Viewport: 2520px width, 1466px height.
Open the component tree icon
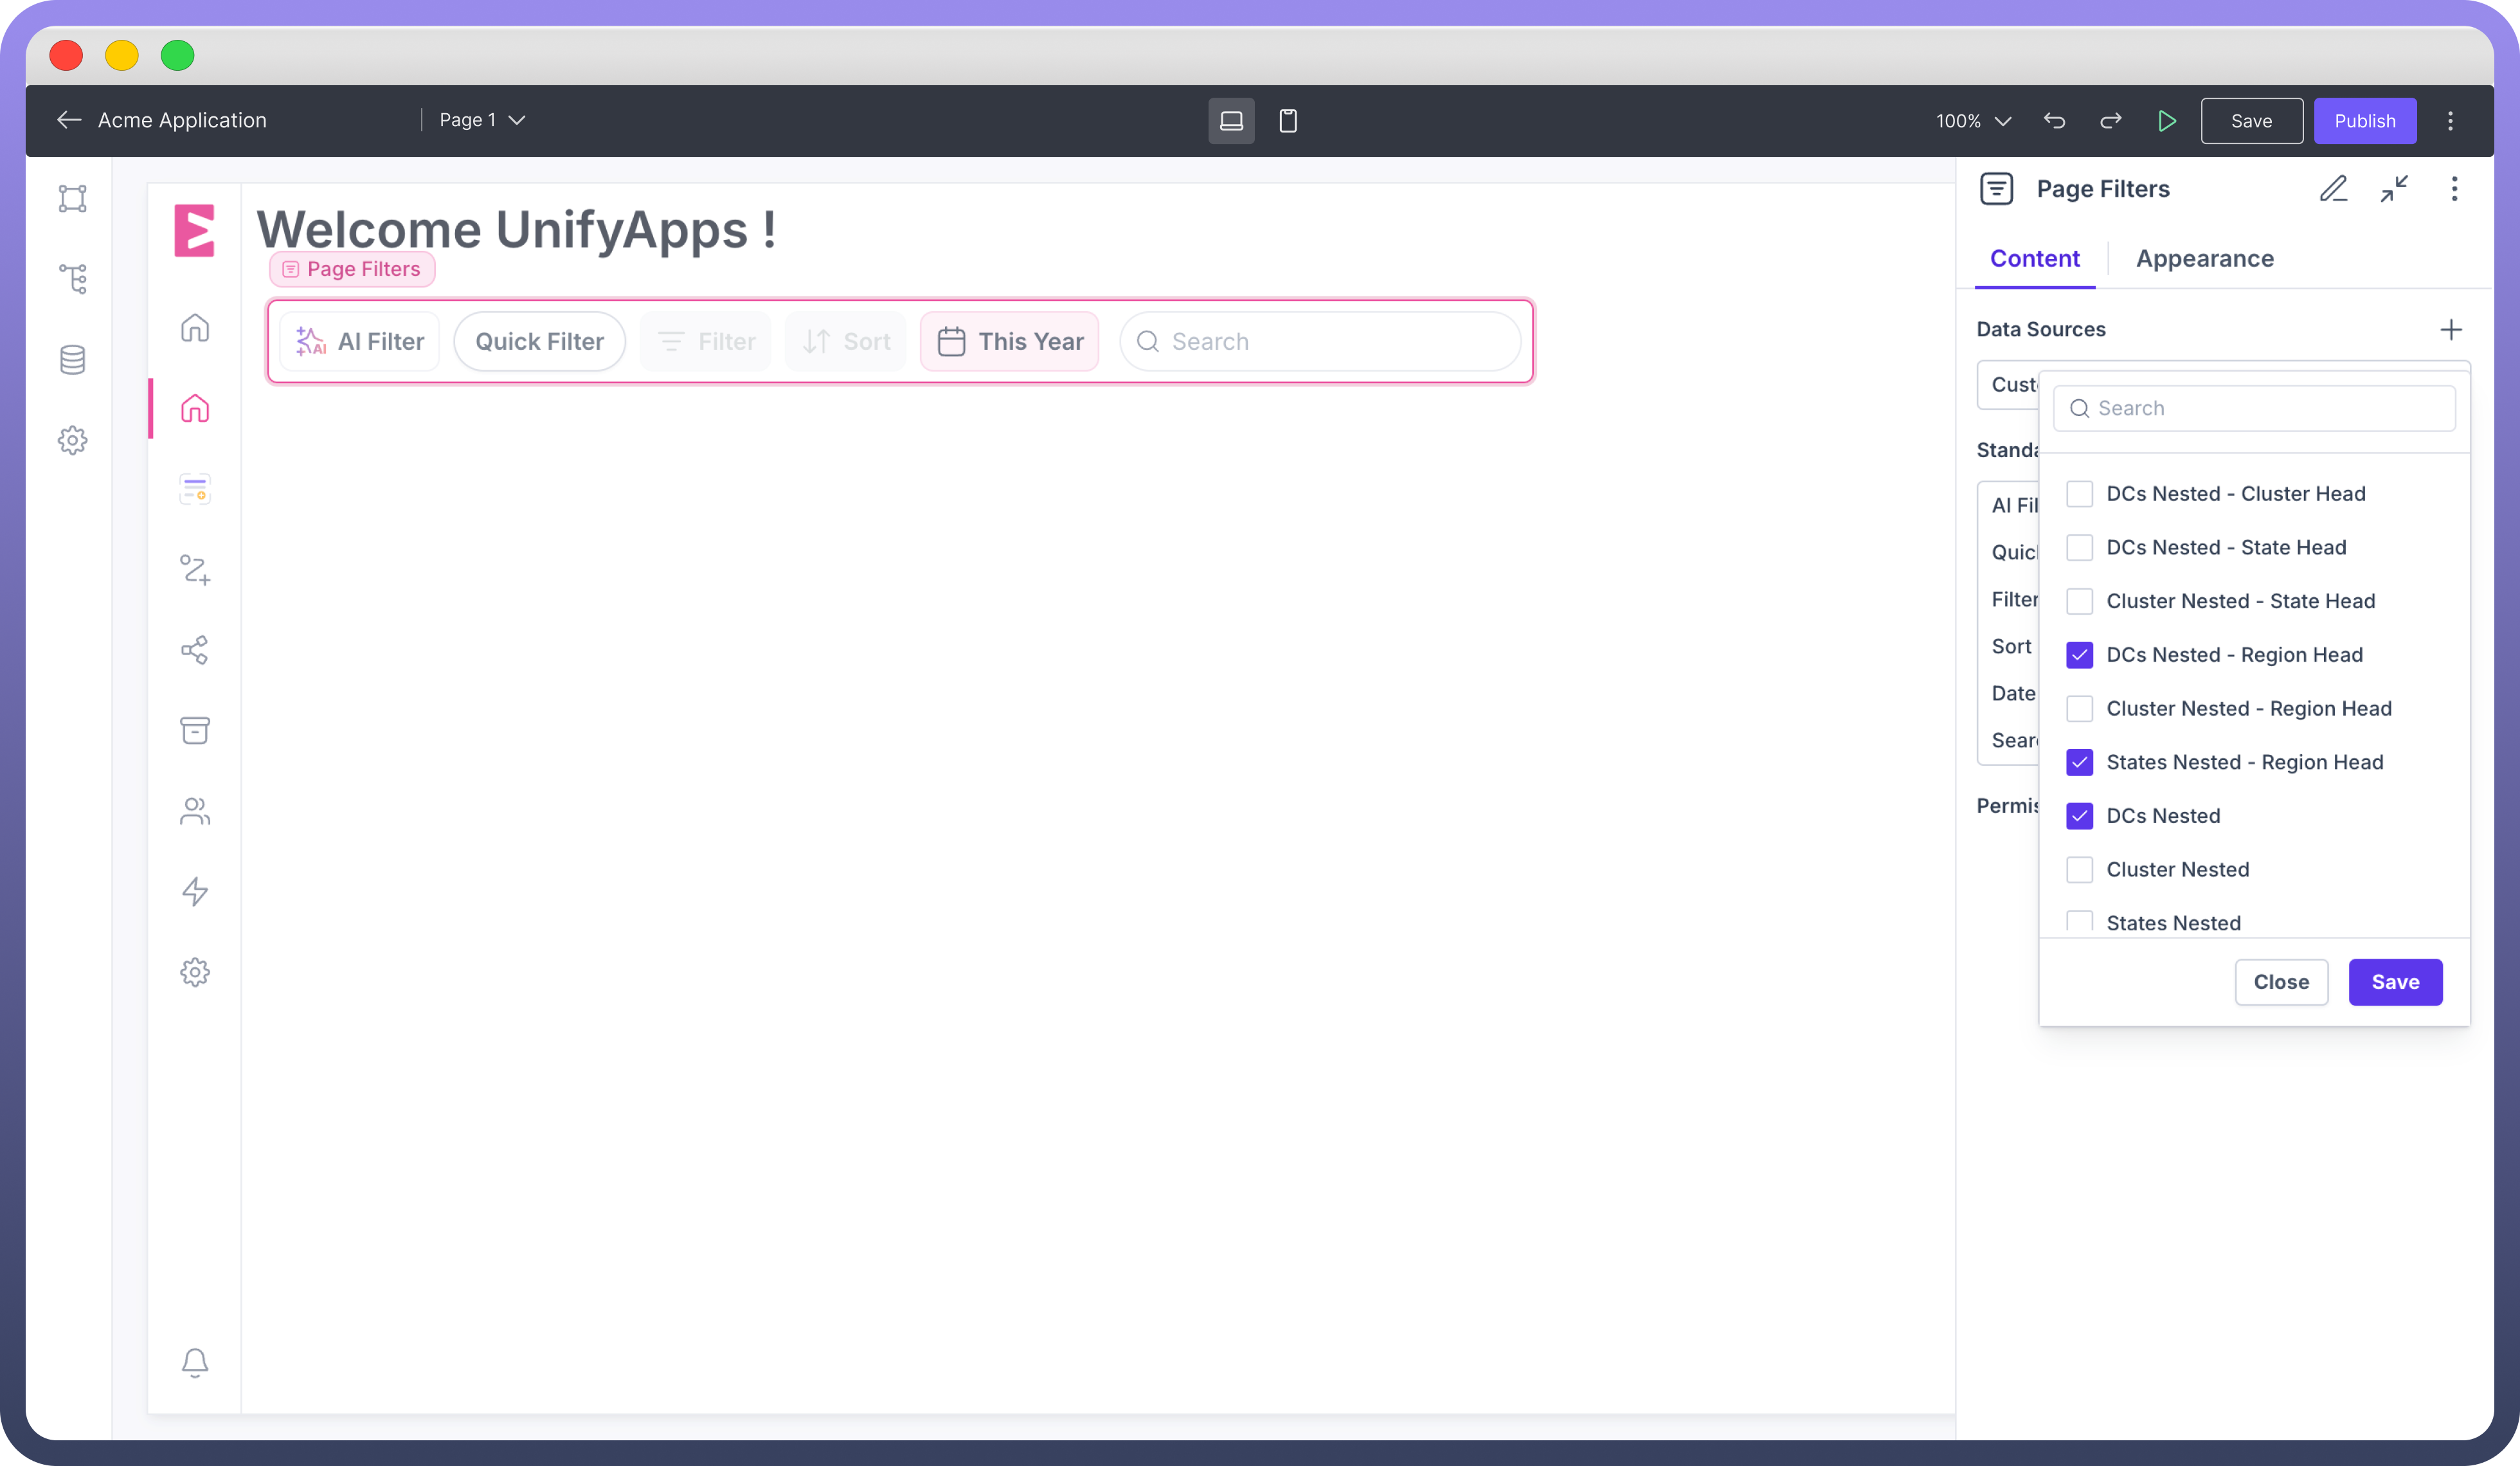[x=73, y=279]
